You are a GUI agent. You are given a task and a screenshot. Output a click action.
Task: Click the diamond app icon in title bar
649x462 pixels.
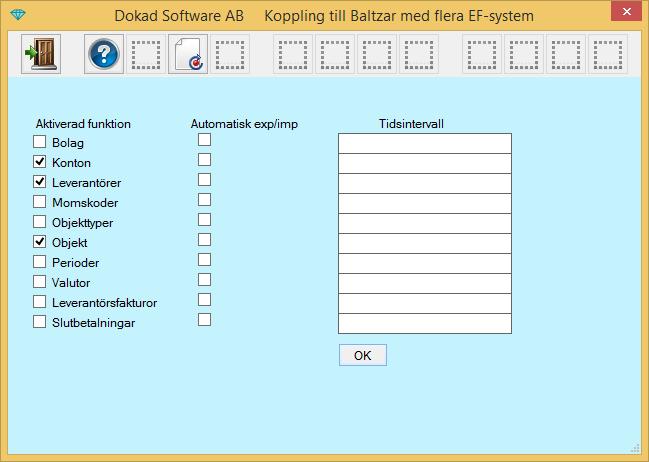(17, 15)
